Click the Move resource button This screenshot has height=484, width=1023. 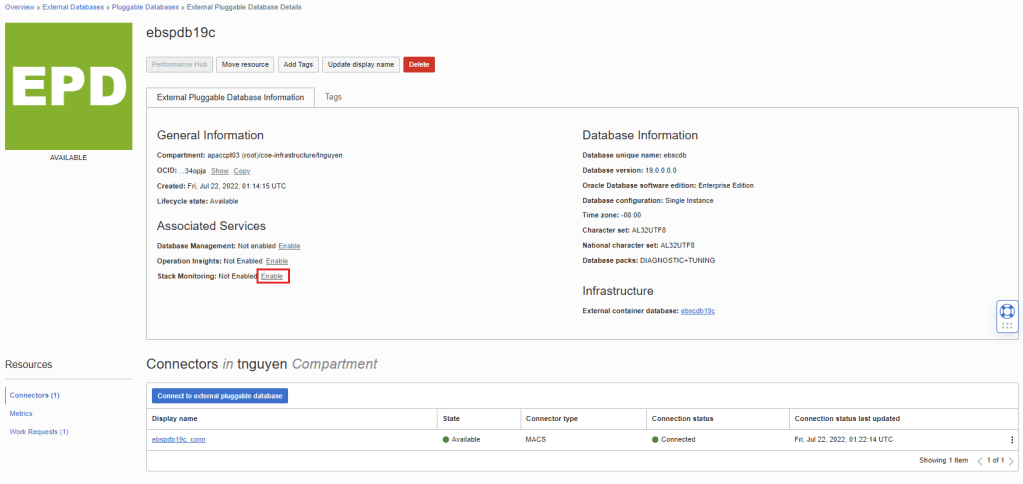pyautogui.click(x=244, y=64)
